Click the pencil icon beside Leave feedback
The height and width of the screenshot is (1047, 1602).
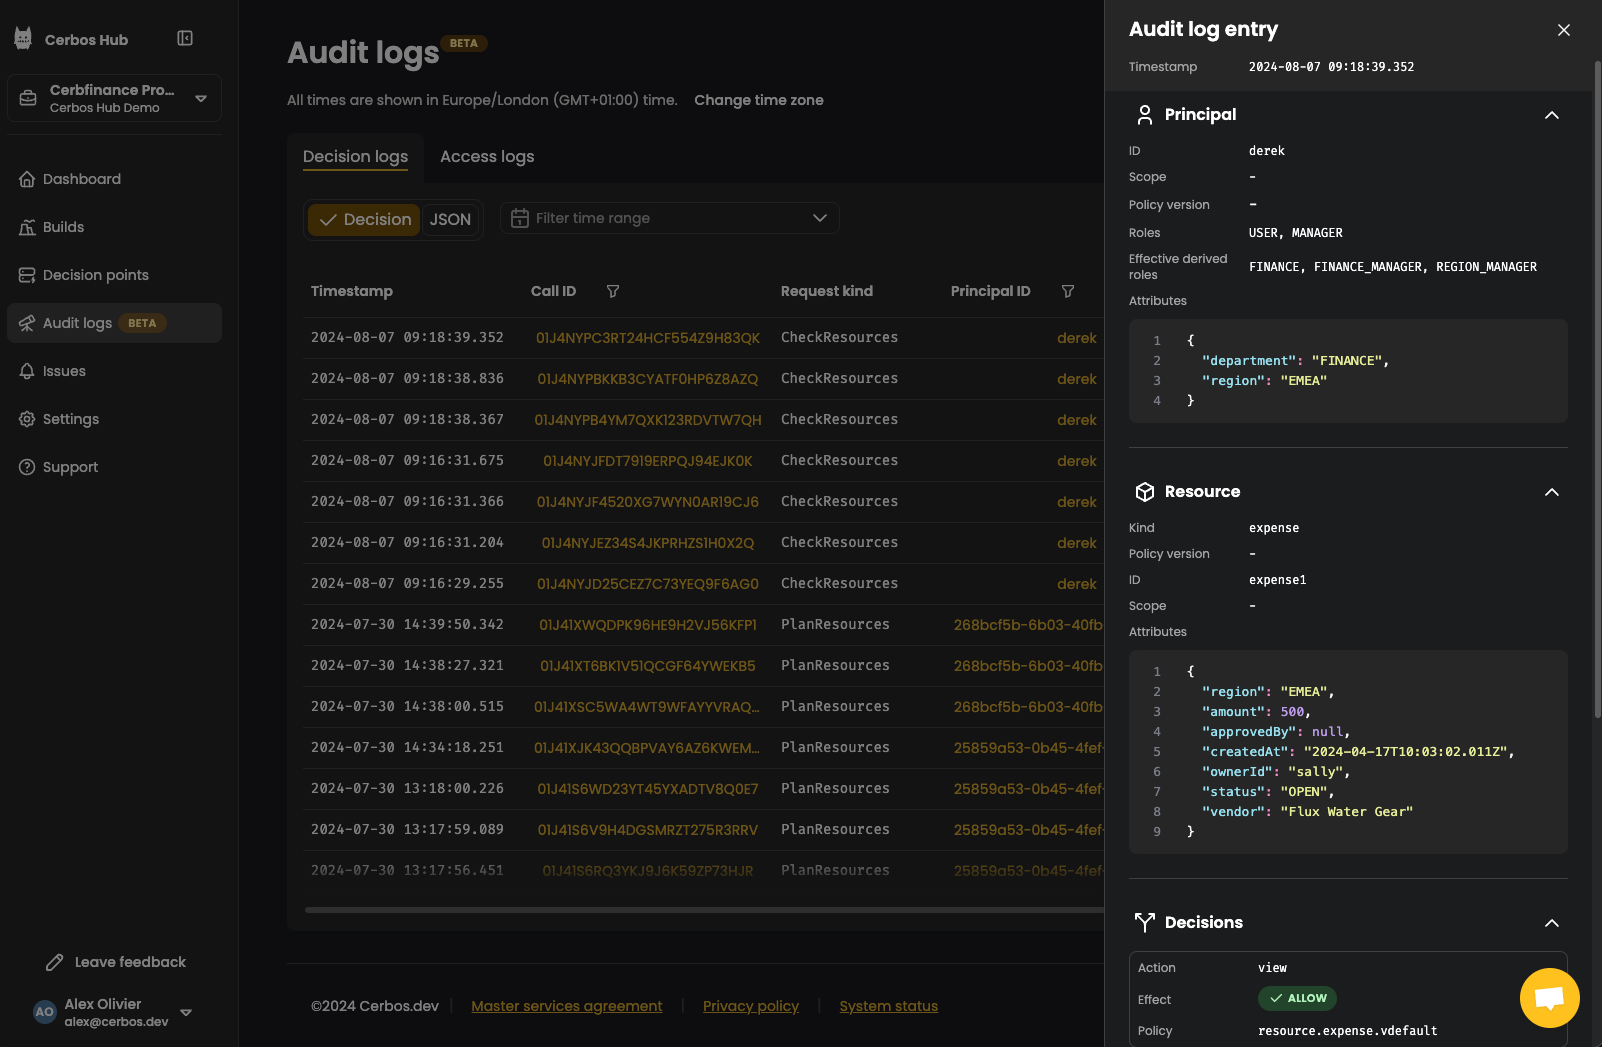coord(55,962)
